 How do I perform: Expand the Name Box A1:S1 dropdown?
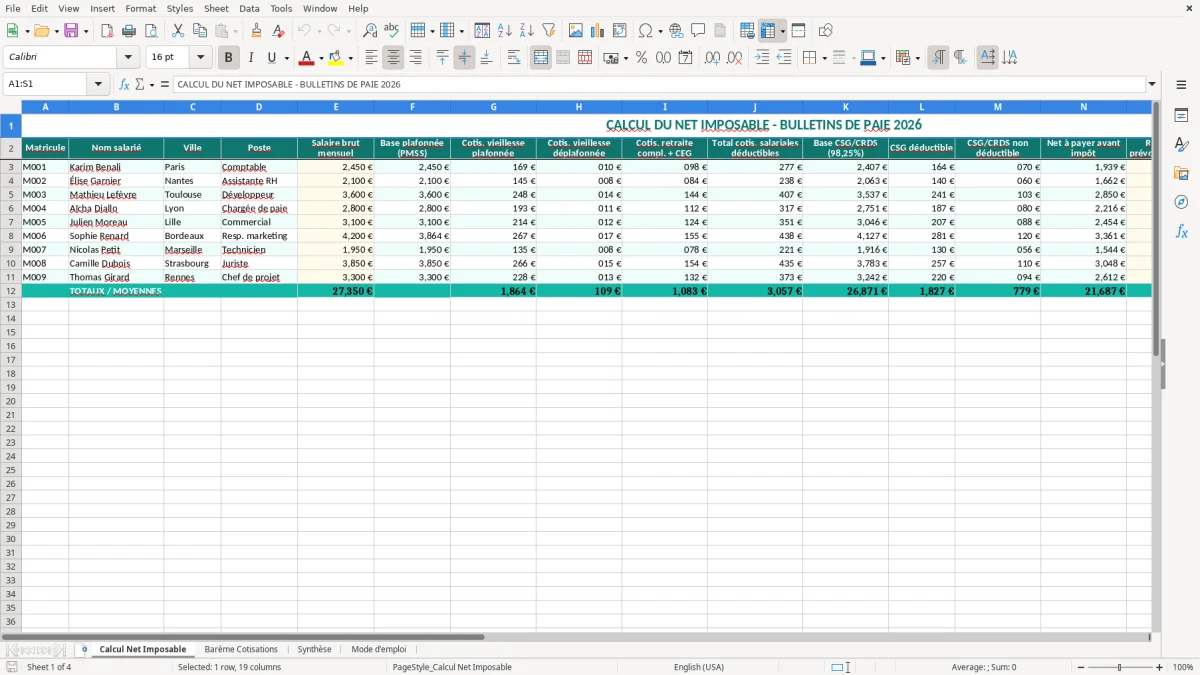[x=98, y=84]
